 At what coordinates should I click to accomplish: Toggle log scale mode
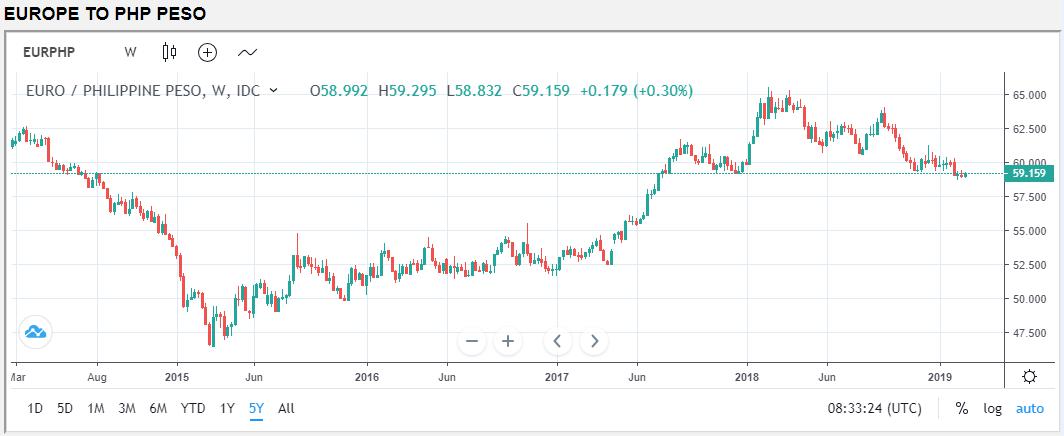(992, 408)
